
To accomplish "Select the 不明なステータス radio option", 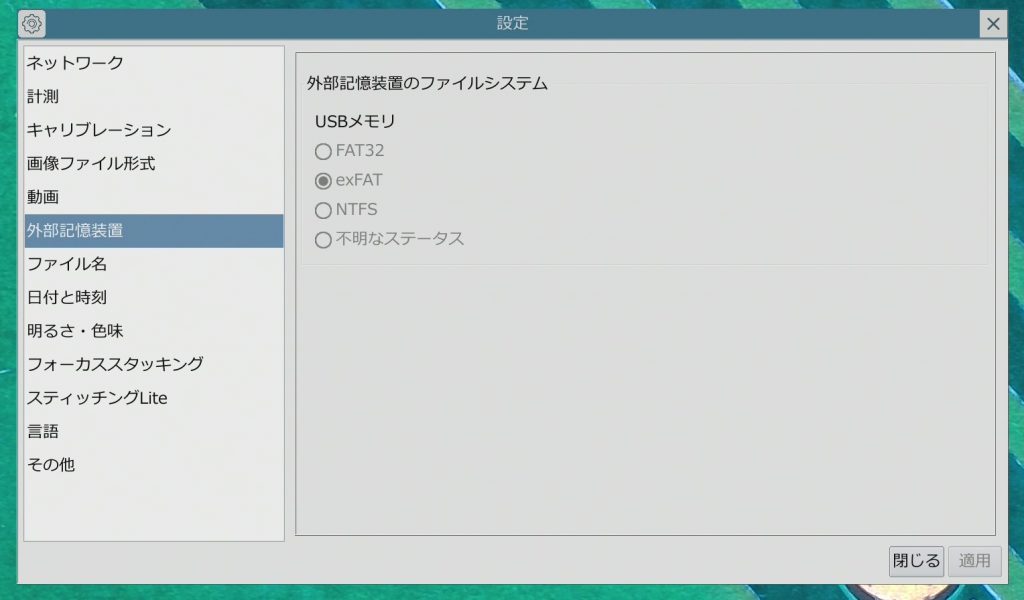I will click(x=323, y=240).
